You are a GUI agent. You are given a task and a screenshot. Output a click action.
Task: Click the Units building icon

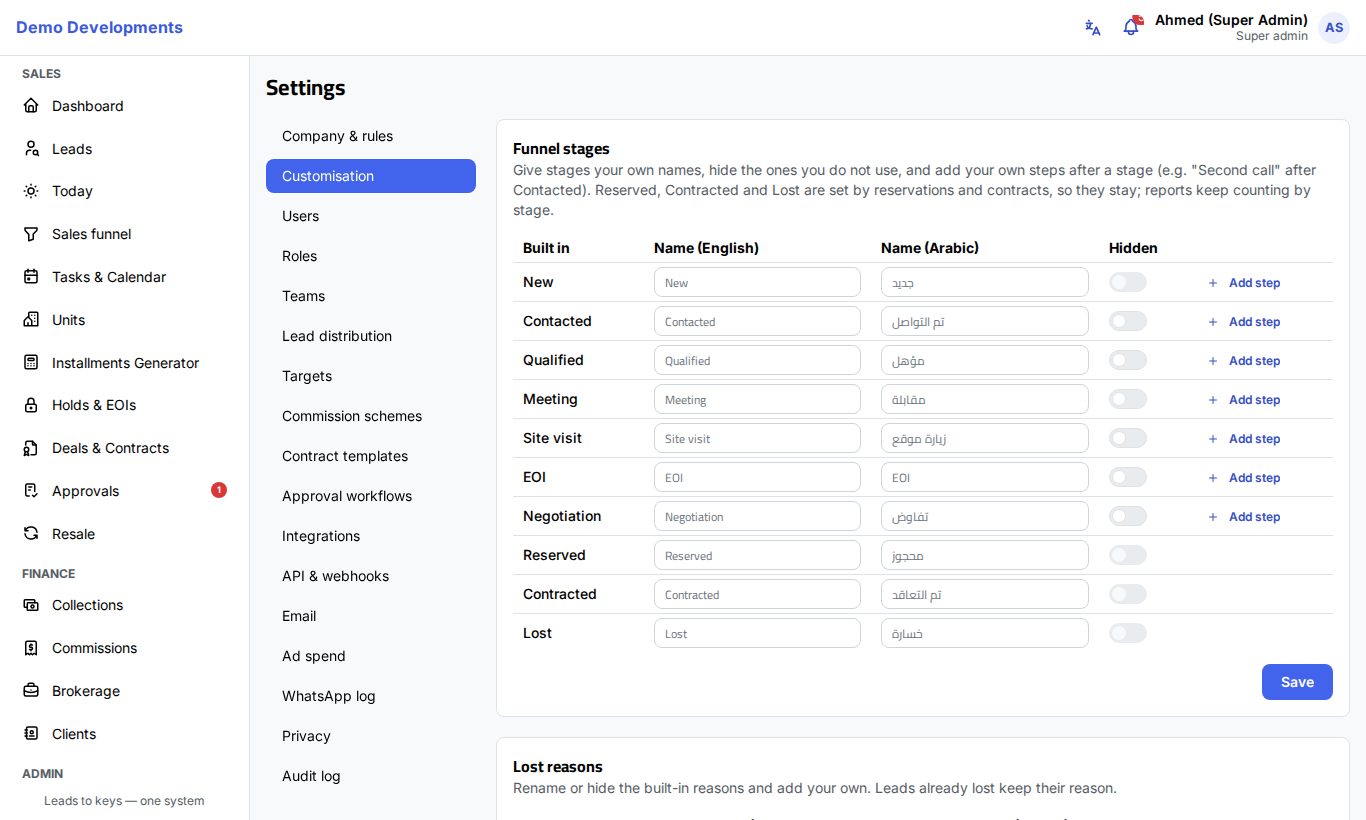pyautogui.click(x=31, y=320)
